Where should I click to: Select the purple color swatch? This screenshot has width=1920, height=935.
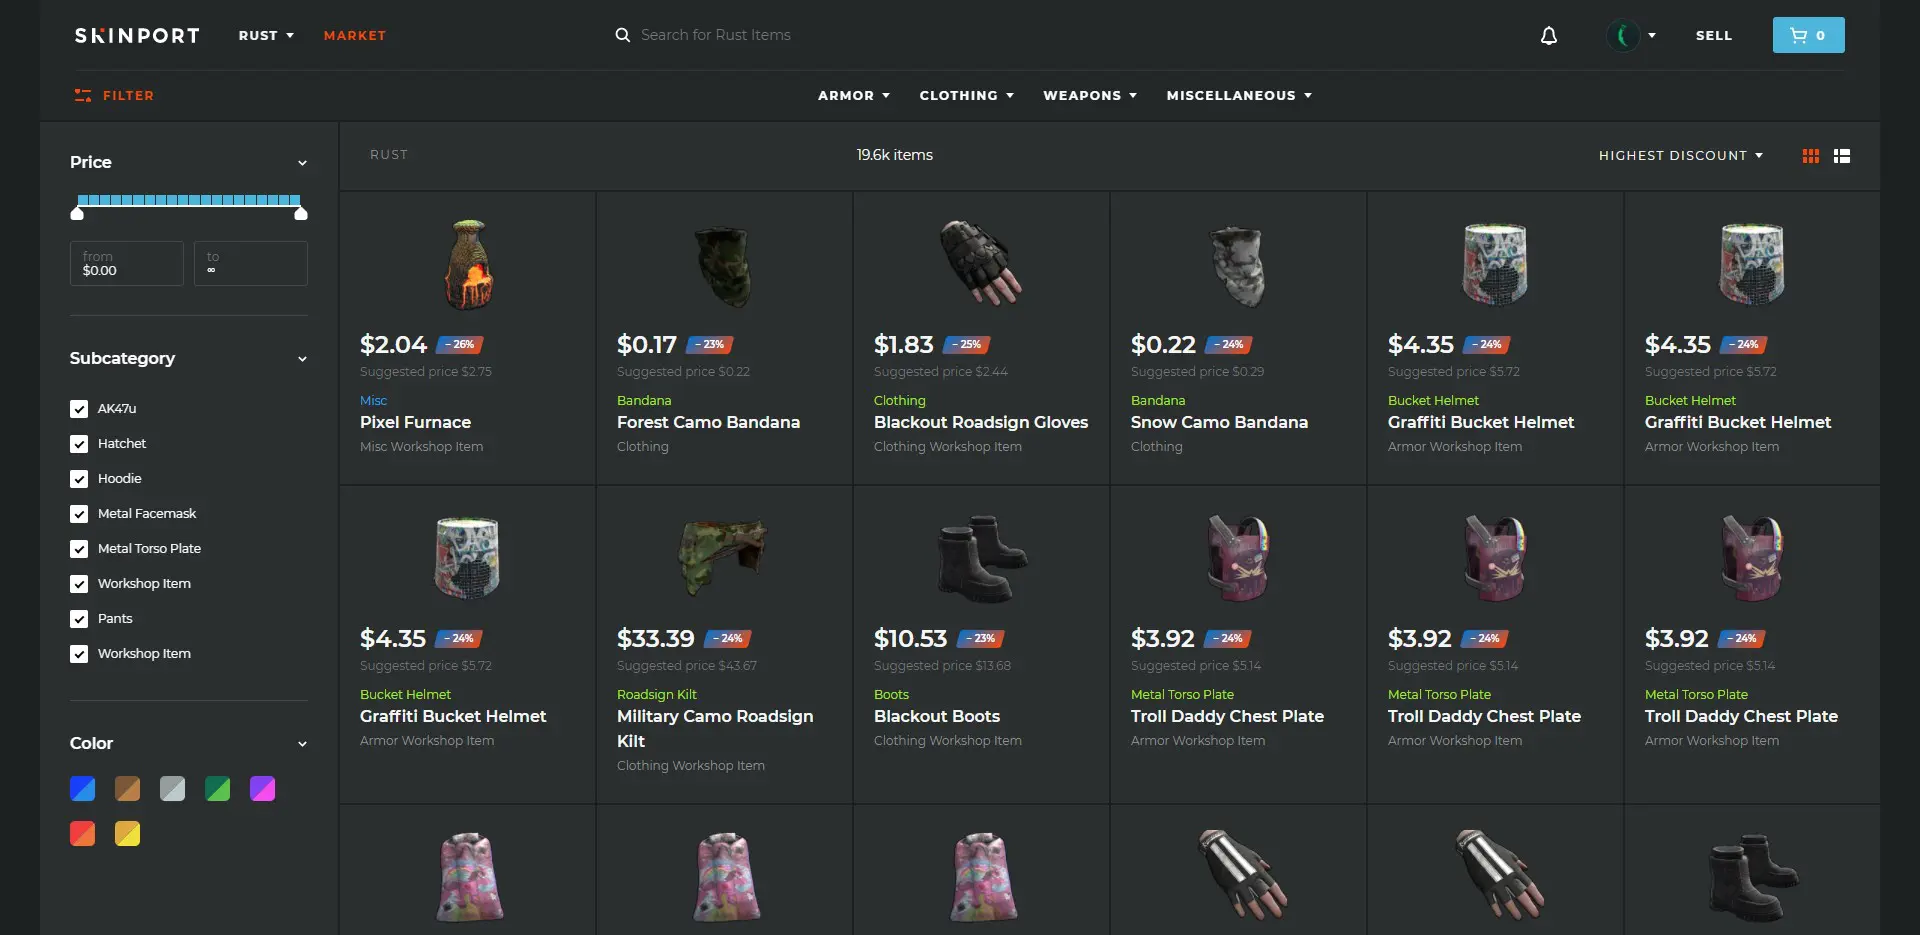click(x=263, y=789)
